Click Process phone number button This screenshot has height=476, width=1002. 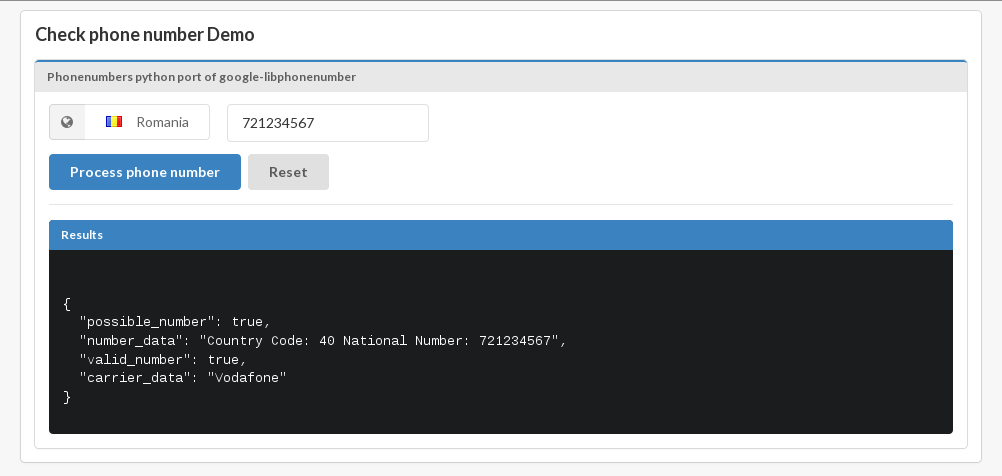(145, 172)
